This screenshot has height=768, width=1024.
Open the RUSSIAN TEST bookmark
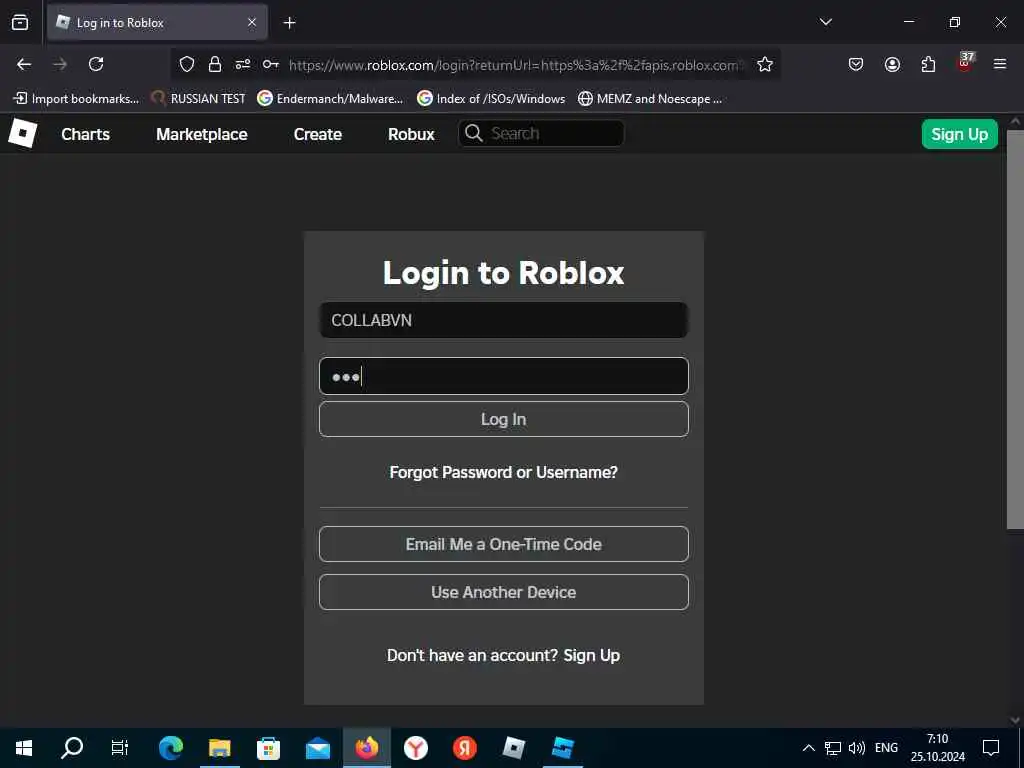(x=198, y=99)
